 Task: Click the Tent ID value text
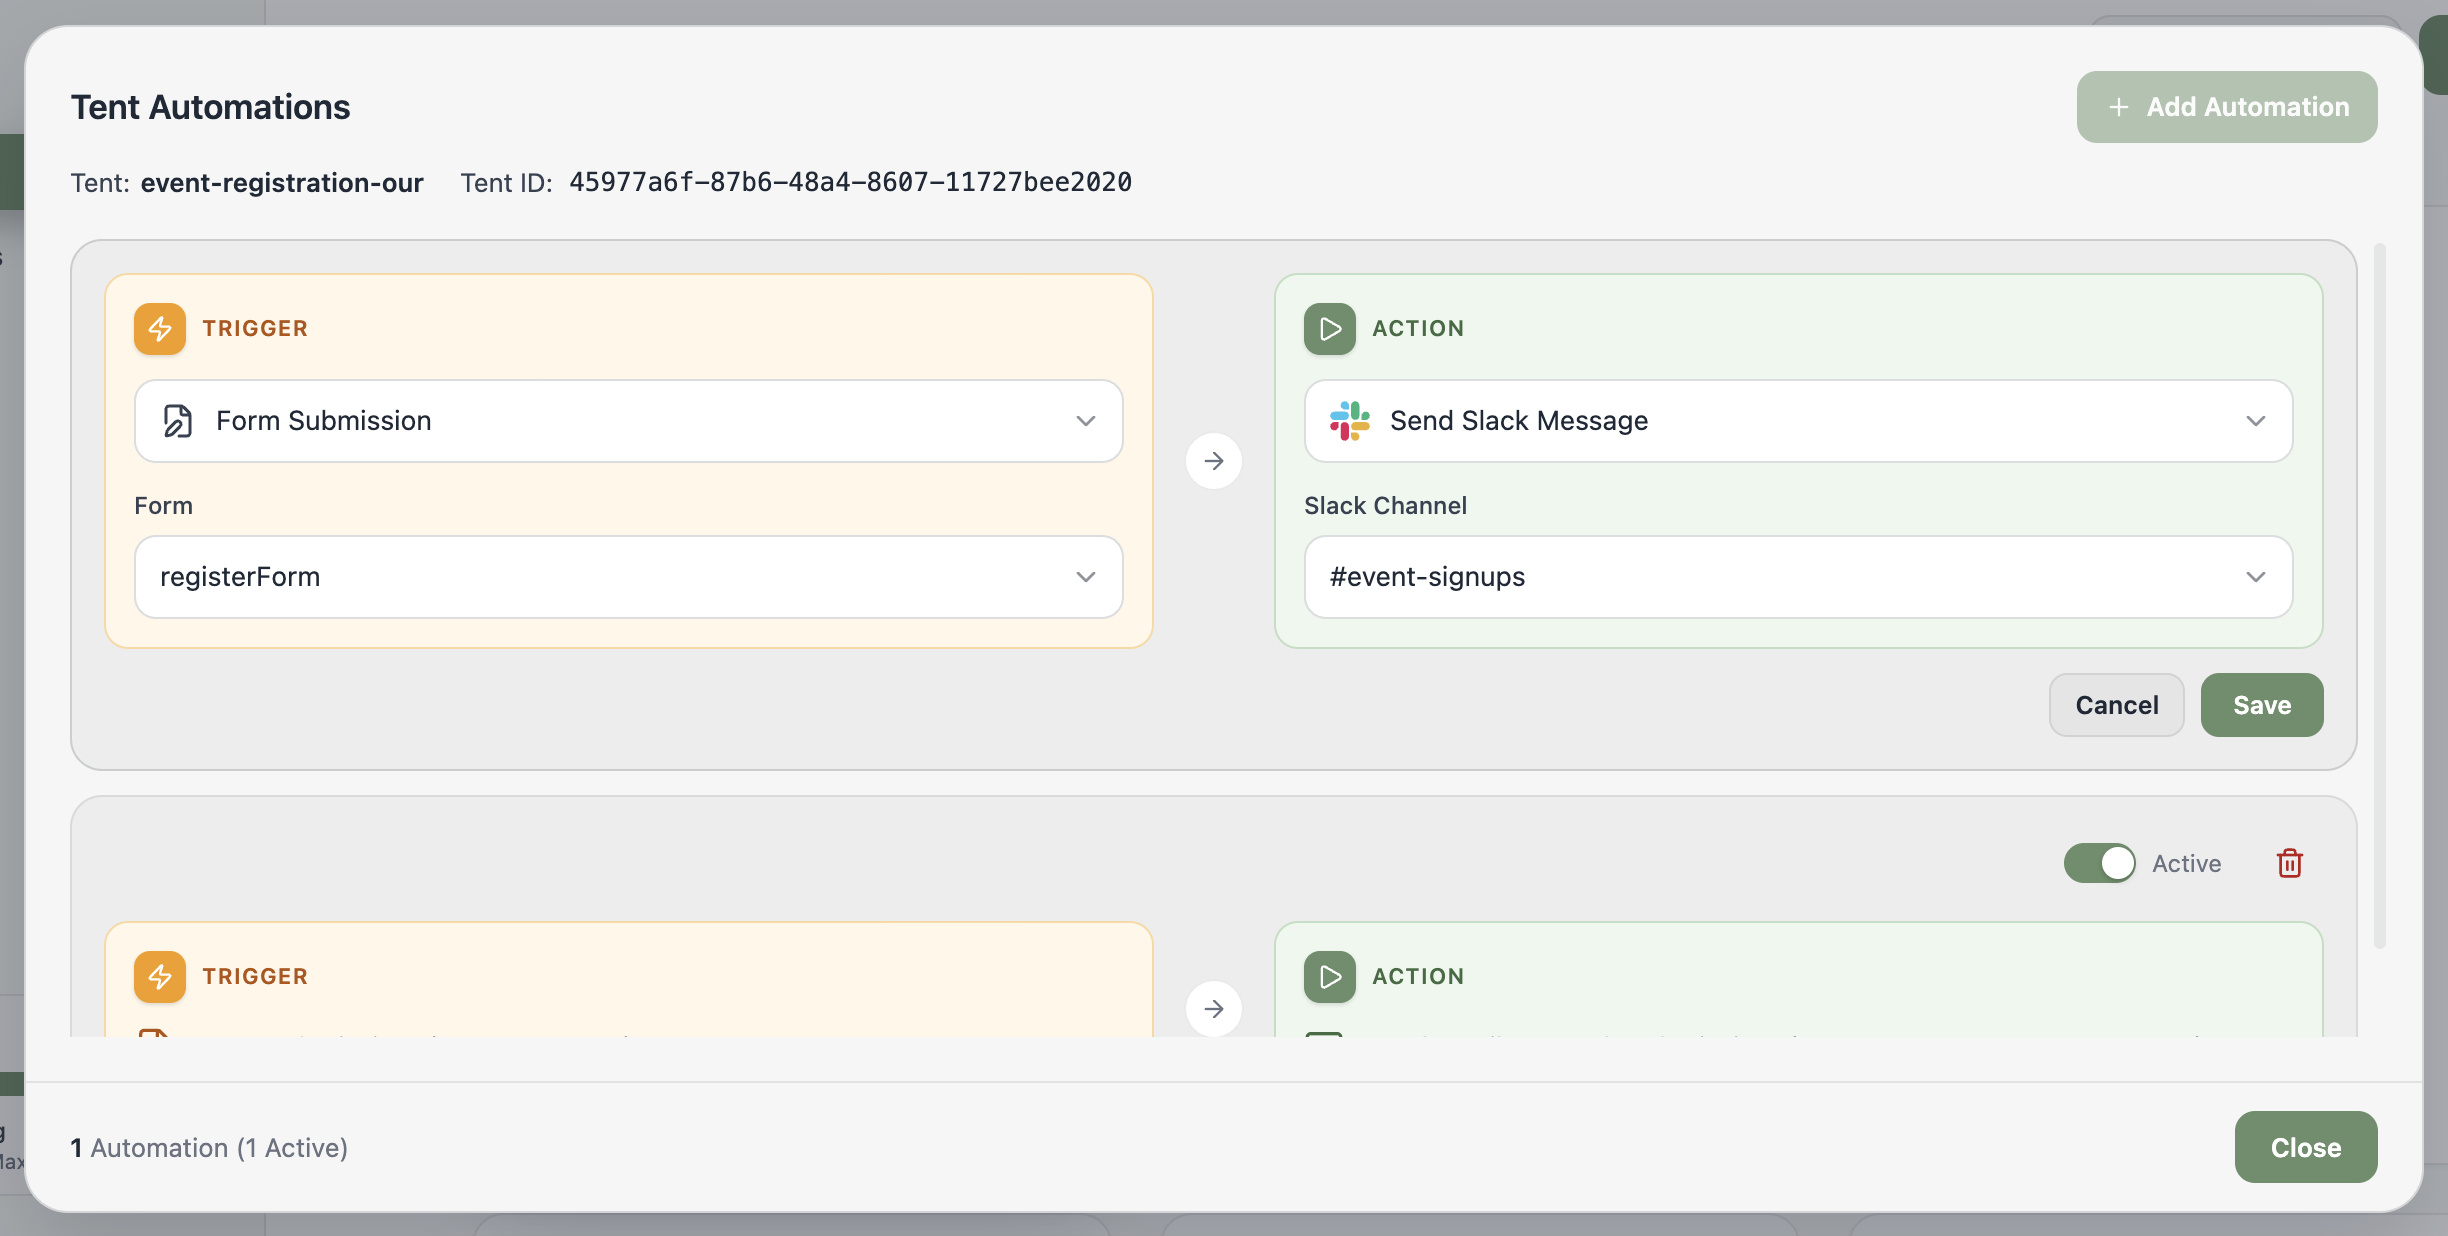(x=850, y=182)
